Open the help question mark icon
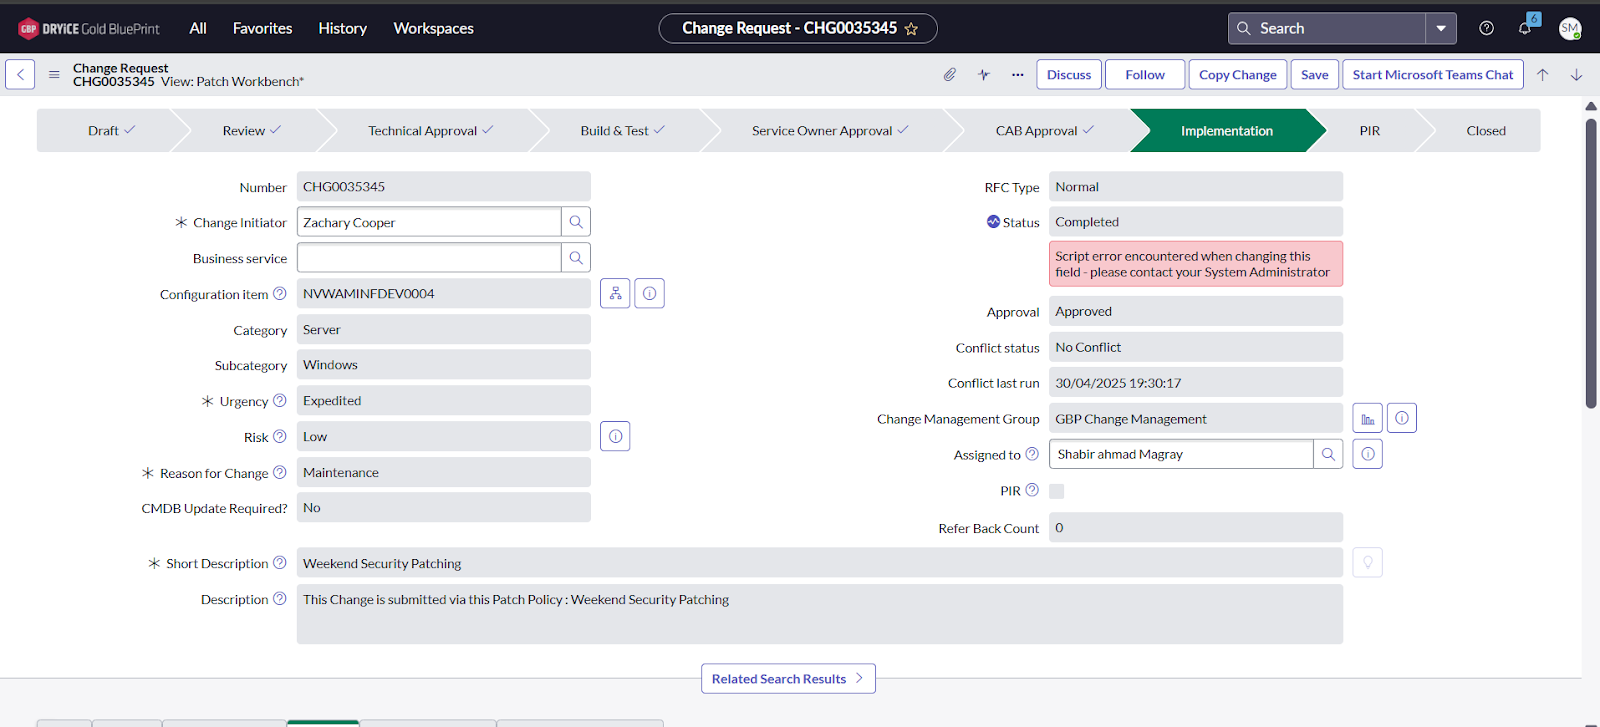The image size is (1600, 727). coord(1487,28)
